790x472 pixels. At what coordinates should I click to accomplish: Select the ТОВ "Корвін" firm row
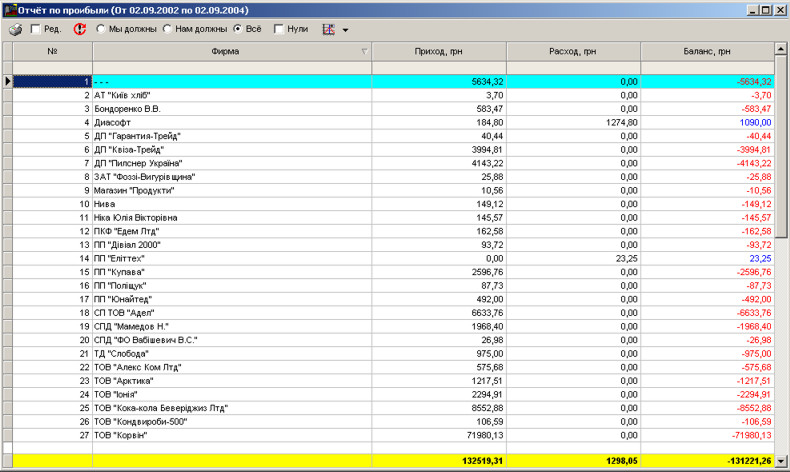click(x=231, y=435)
